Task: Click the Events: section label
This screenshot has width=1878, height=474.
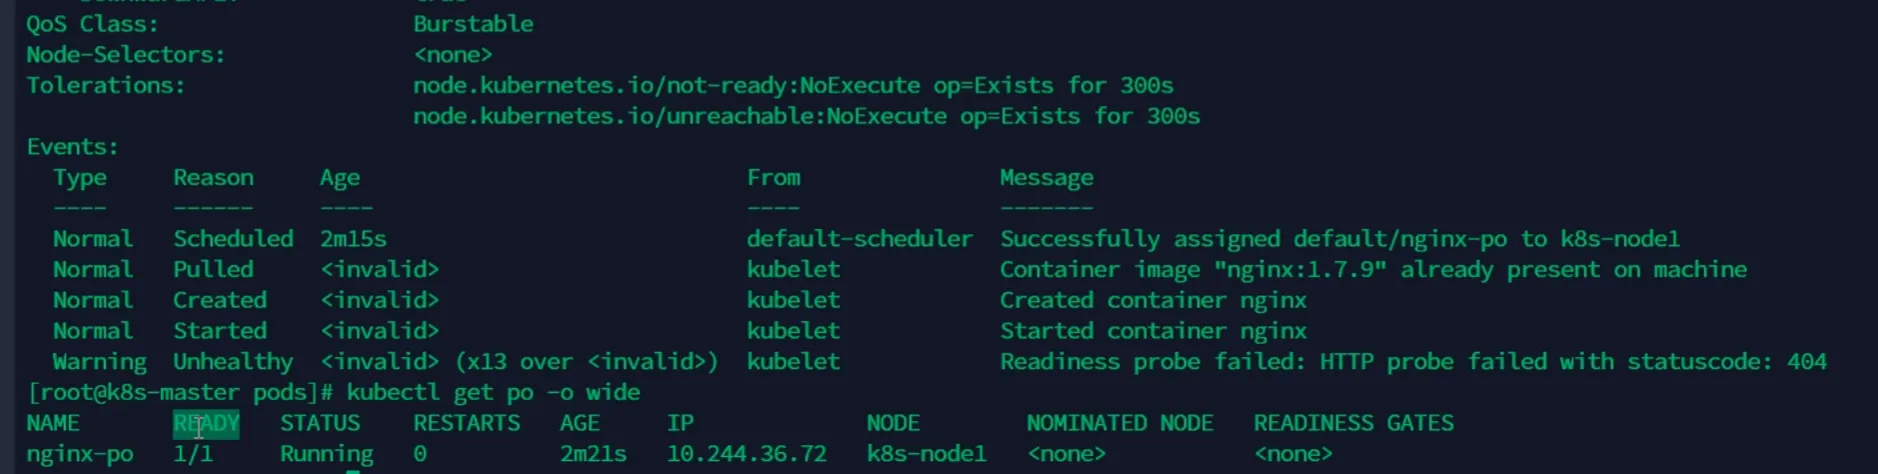Action: 72,147
